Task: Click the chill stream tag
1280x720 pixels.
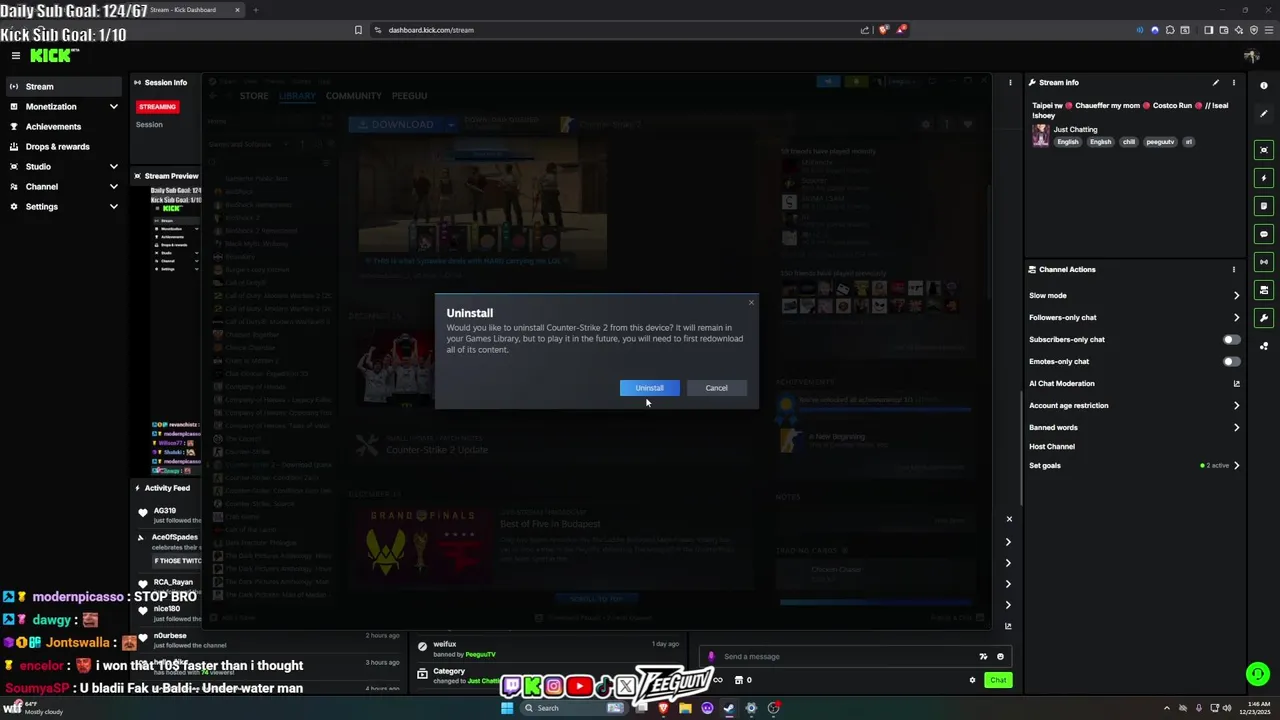Action: pos(1129,142)
